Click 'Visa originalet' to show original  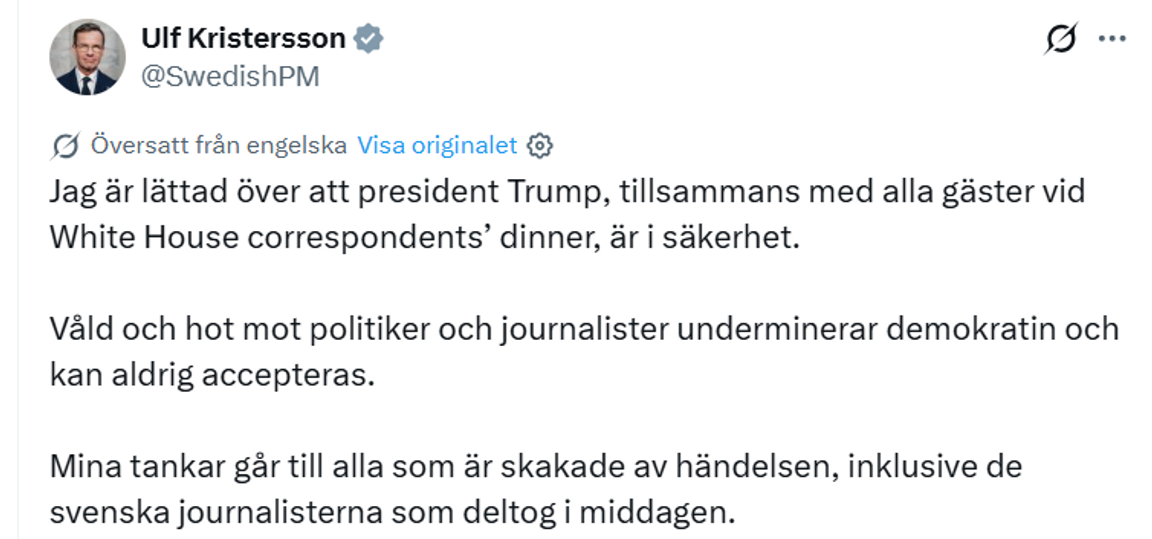[437, 146]
